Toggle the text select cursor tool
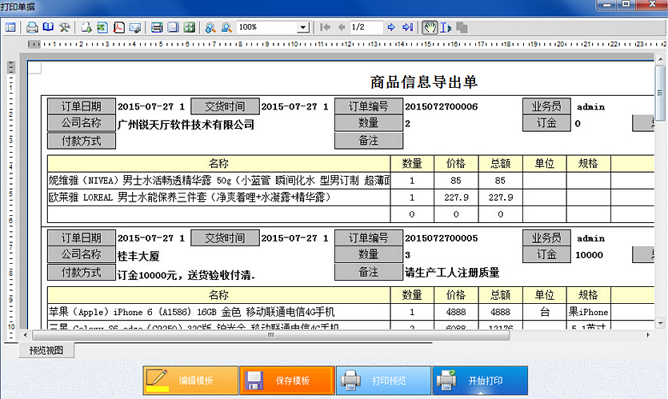Screen dimensions: 668x399 coord(445,28)
